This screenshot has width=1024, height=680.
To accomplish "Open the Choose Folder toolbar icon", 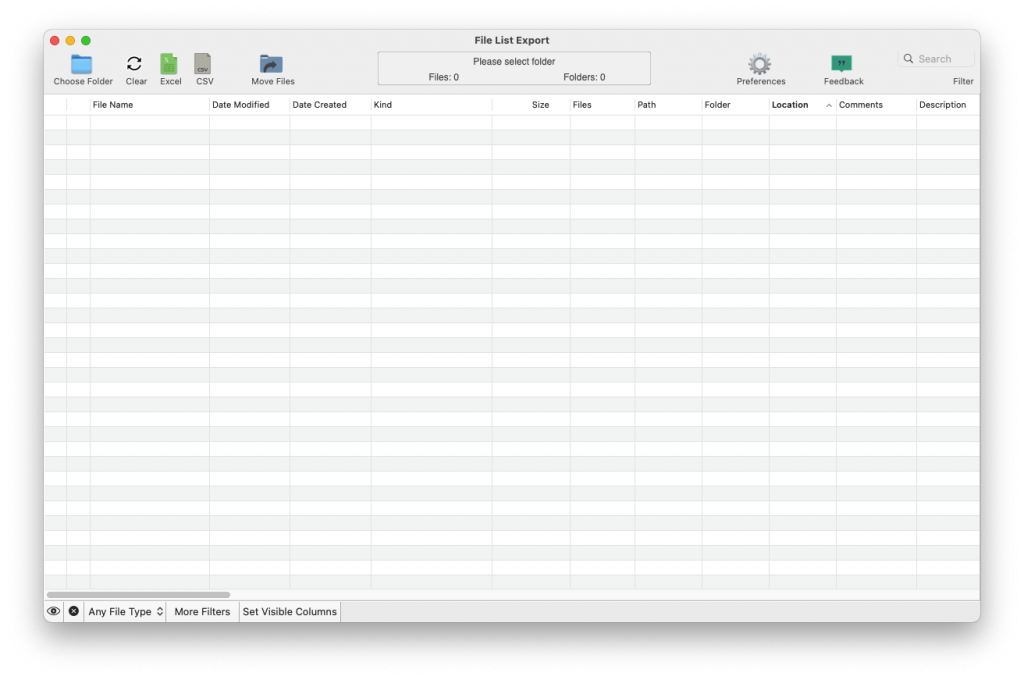I will [82, 64].
